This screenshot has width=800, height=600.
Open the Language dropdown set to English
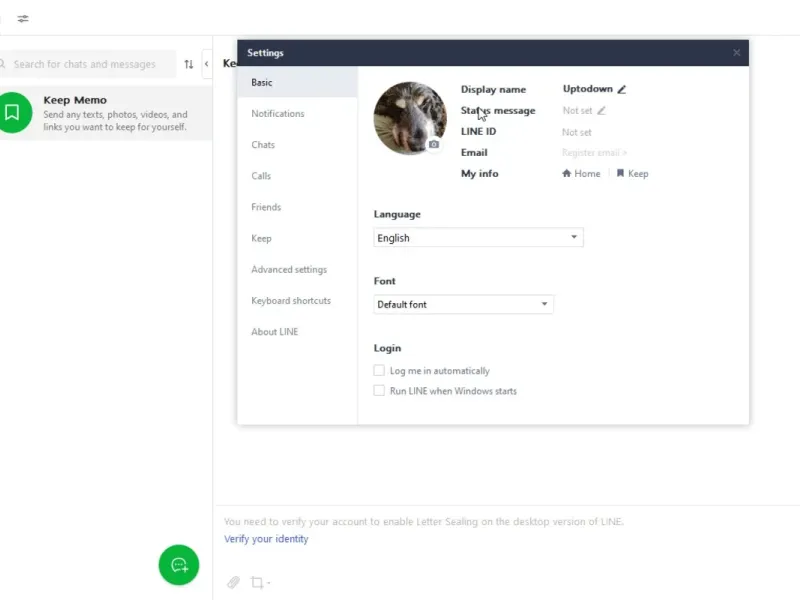478,238
